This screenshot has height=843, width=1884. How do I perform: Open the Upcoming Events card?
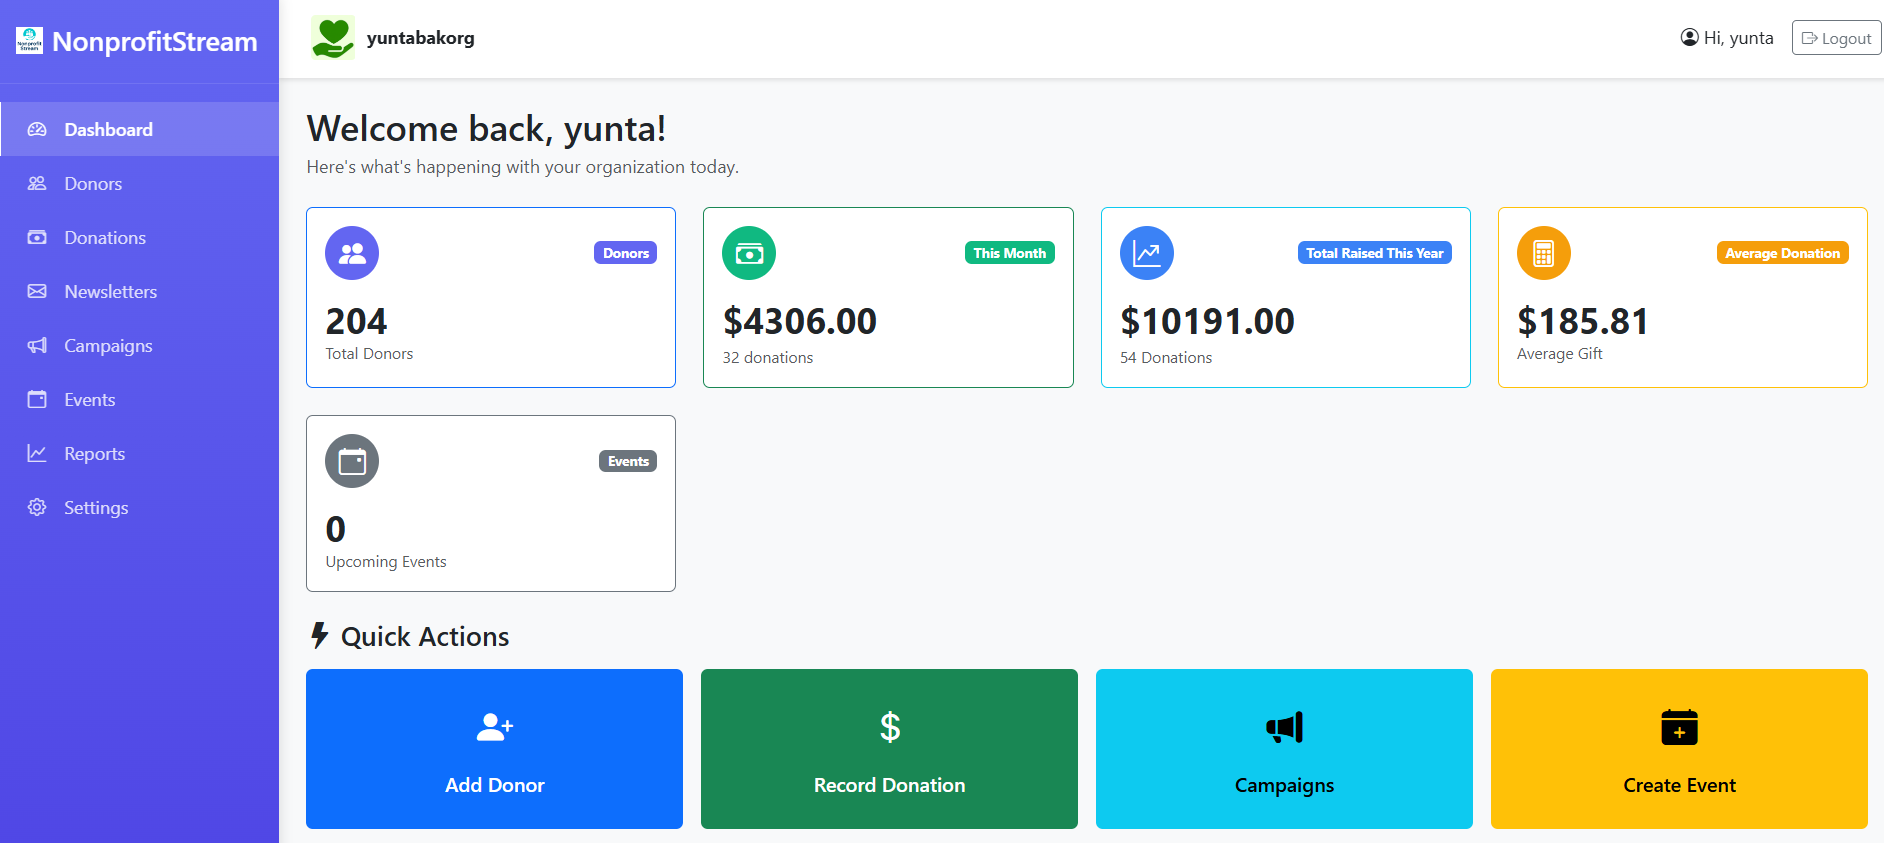coord(490,503)
